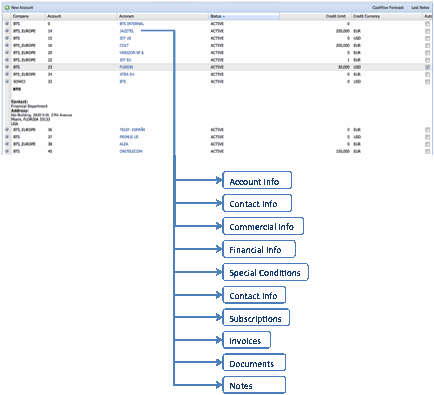Screen dimensions: 434x395
Task: Select the 30,000 credit limit cell
Action: [x=344, y=67]
